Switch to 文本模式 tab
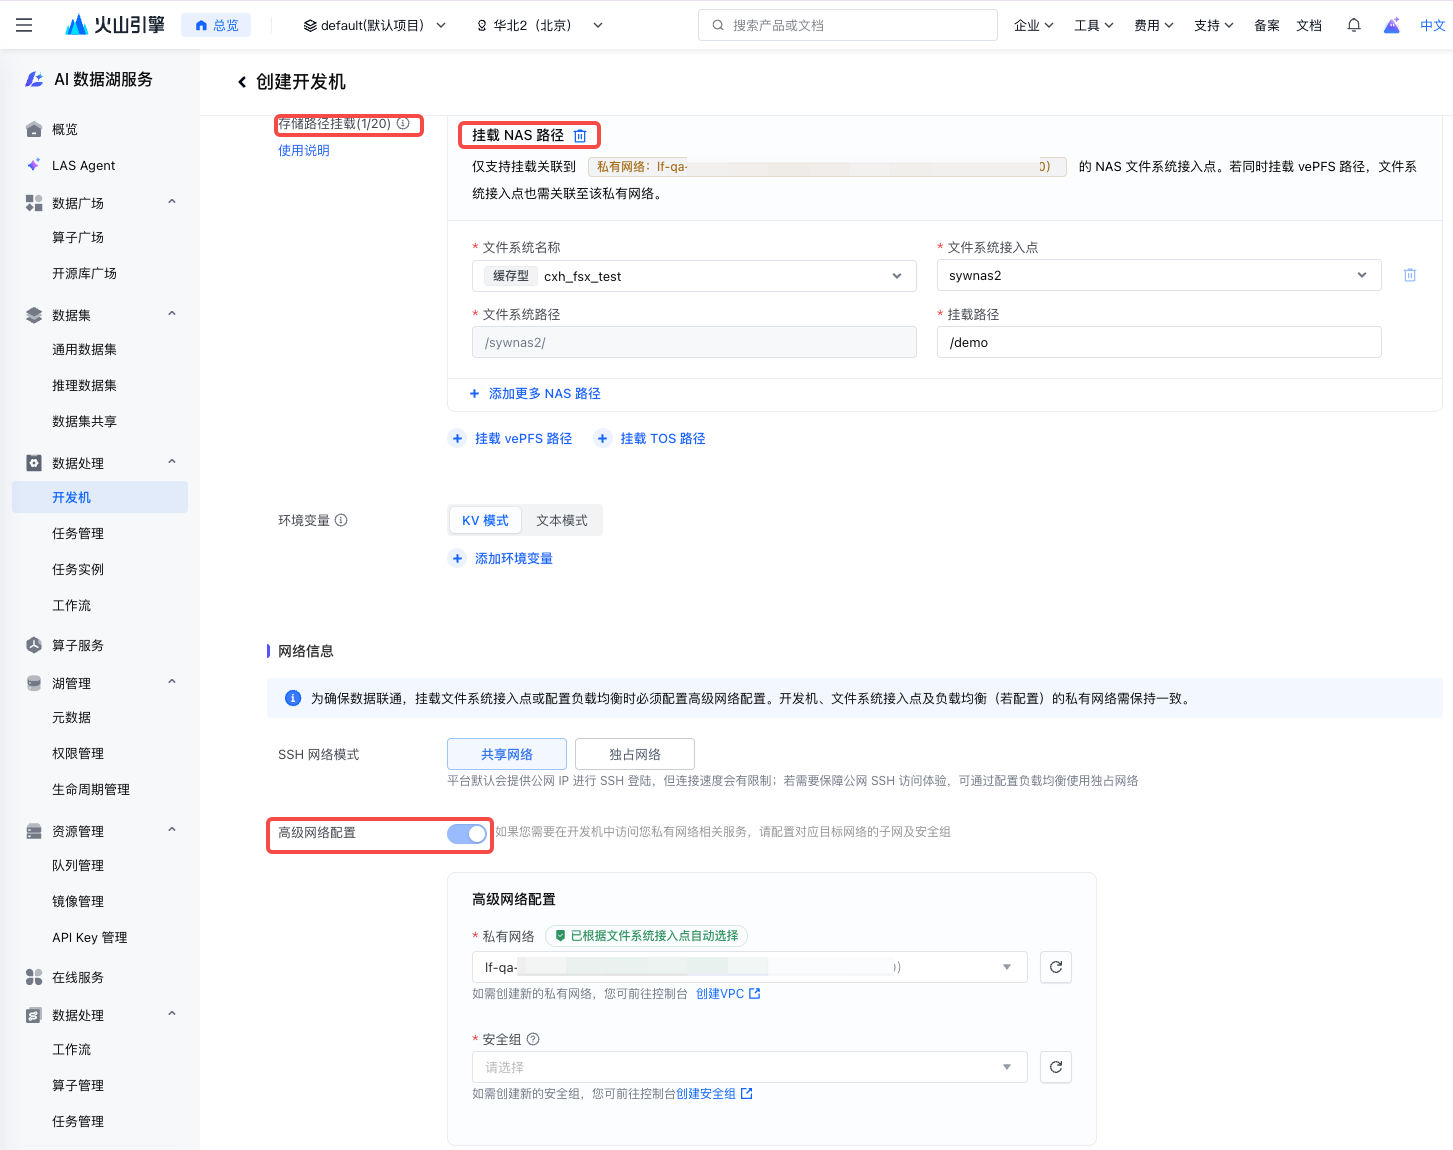The image size is (1453, 1150). coord(561,520)
